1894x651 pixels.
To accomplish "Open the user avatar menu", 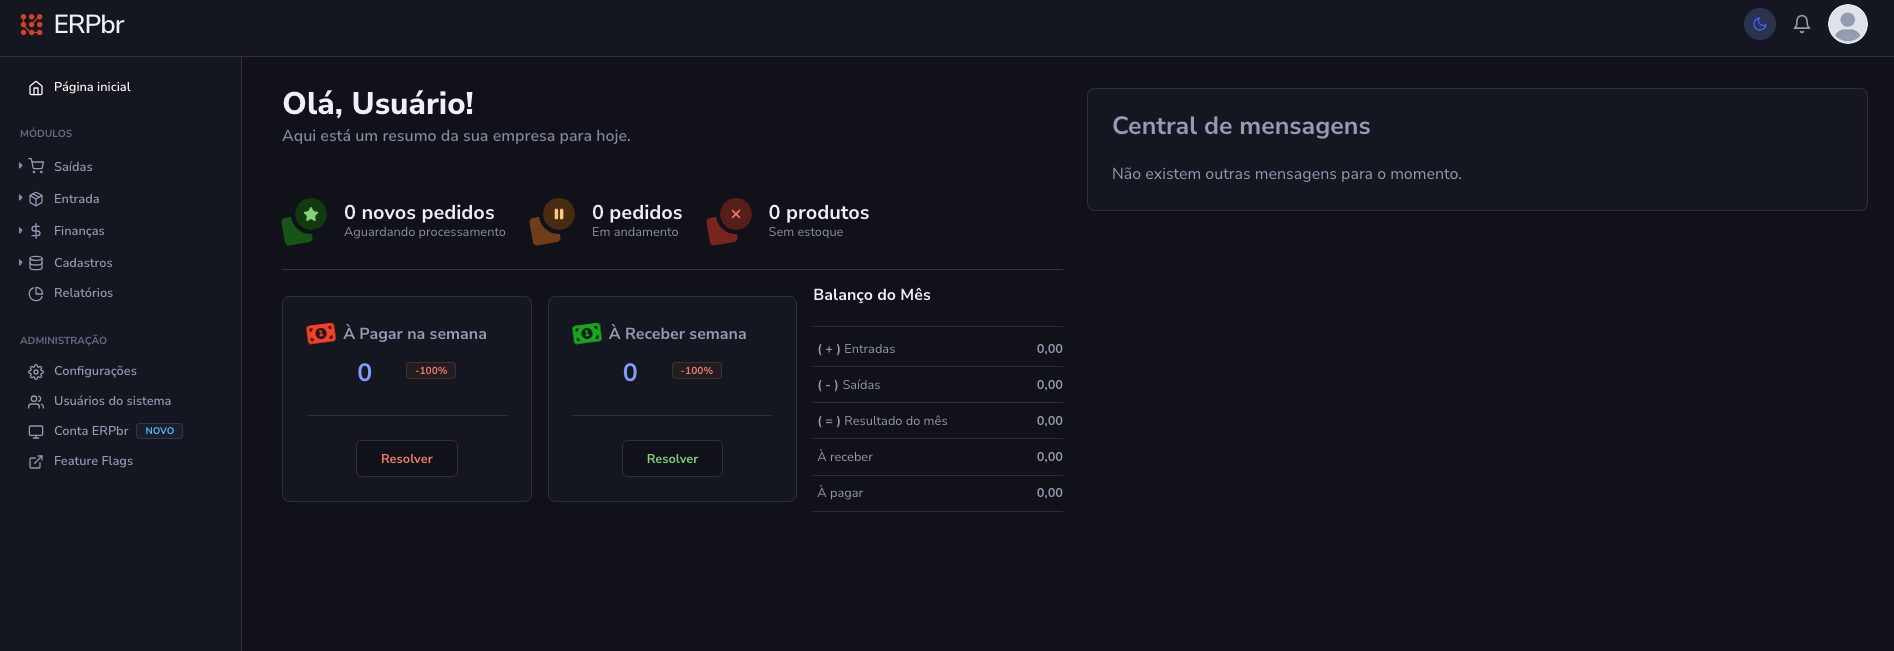I will tap(1848, 24).
